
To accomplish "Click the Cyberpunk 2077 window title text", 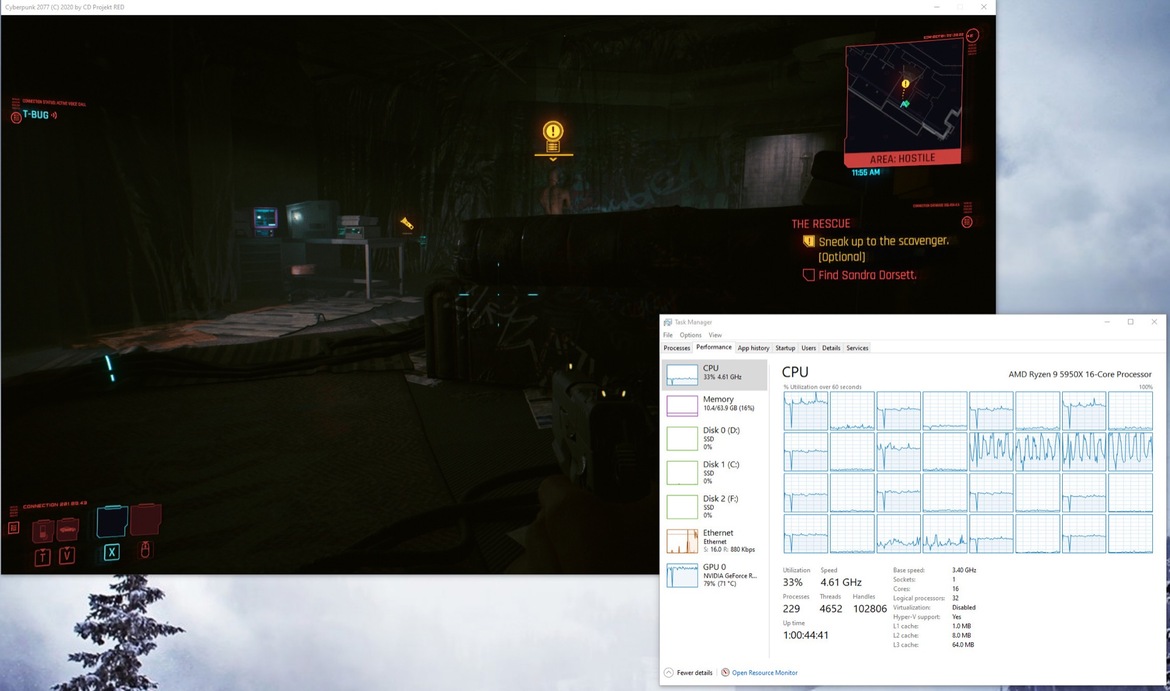I will [x=65, y=7].
